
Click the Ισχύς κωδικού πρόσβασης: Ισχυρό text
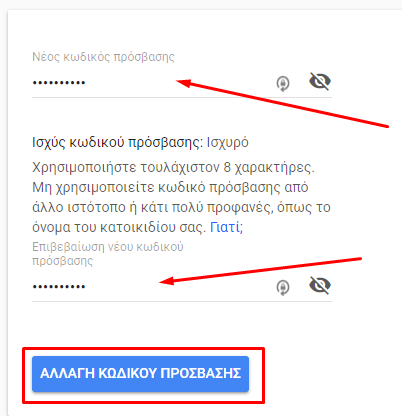[140, 143]
